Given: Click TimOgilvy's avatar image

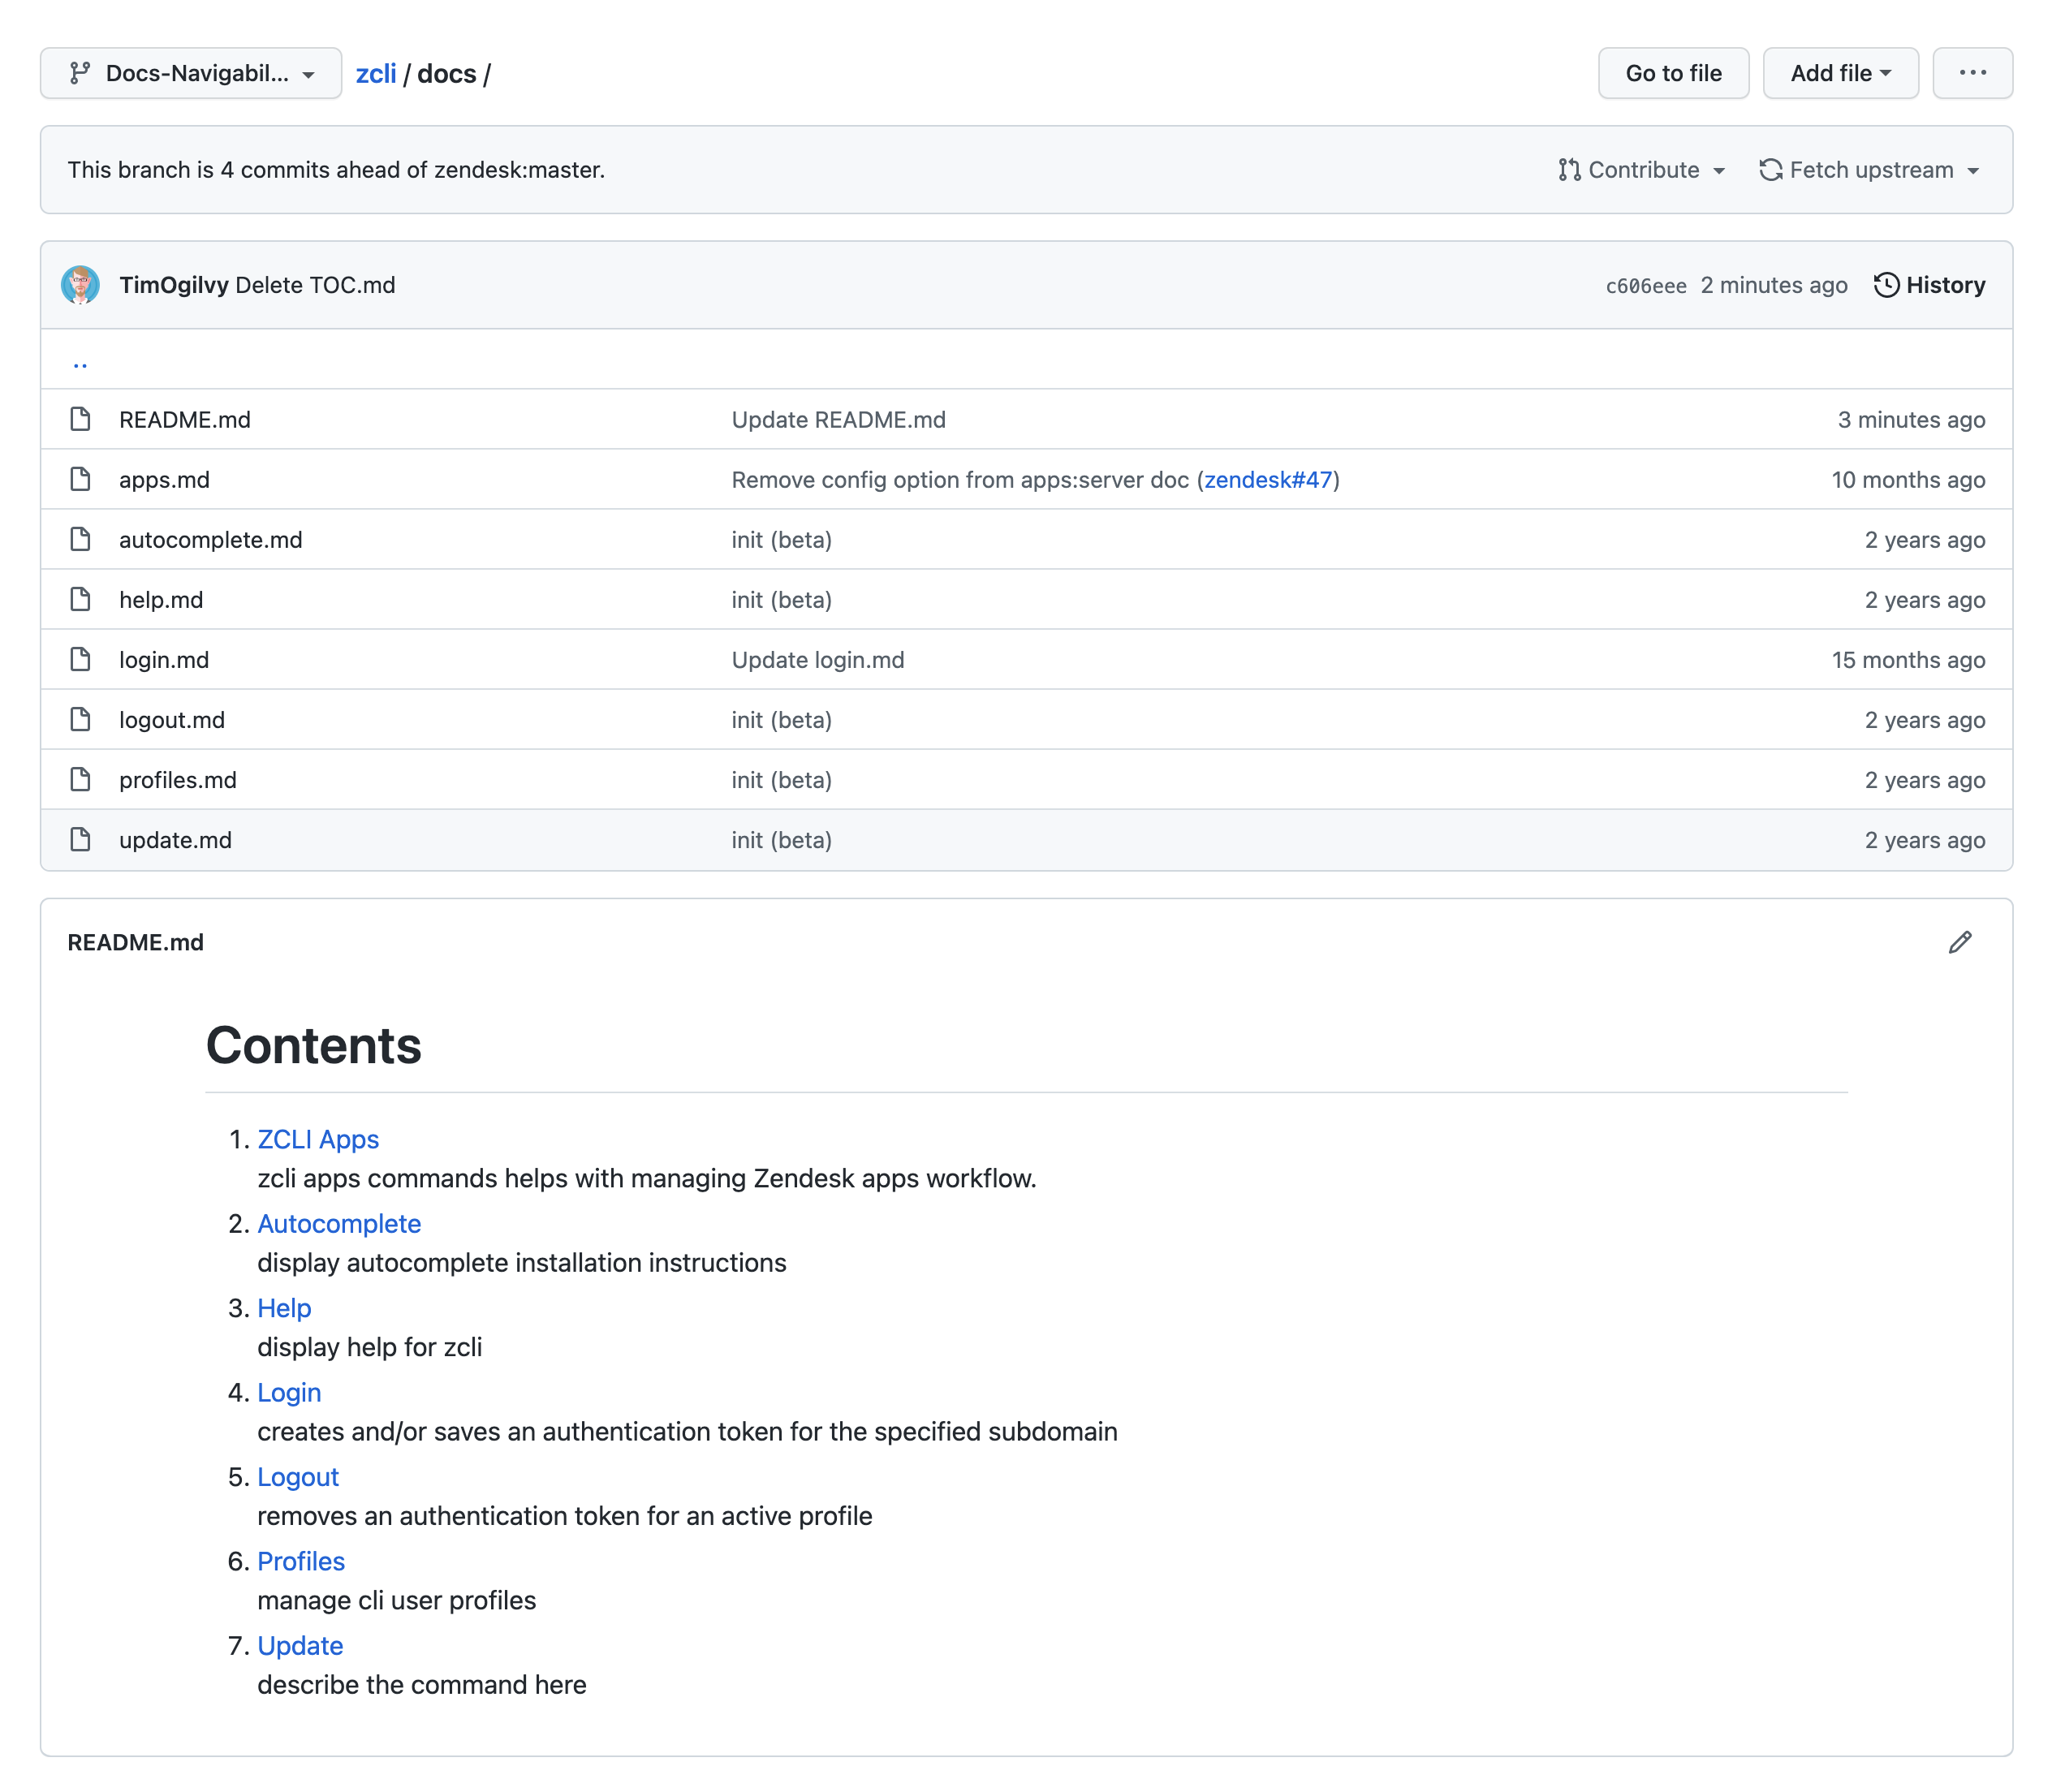Looking at the screenshot, I should click(80, 285).
